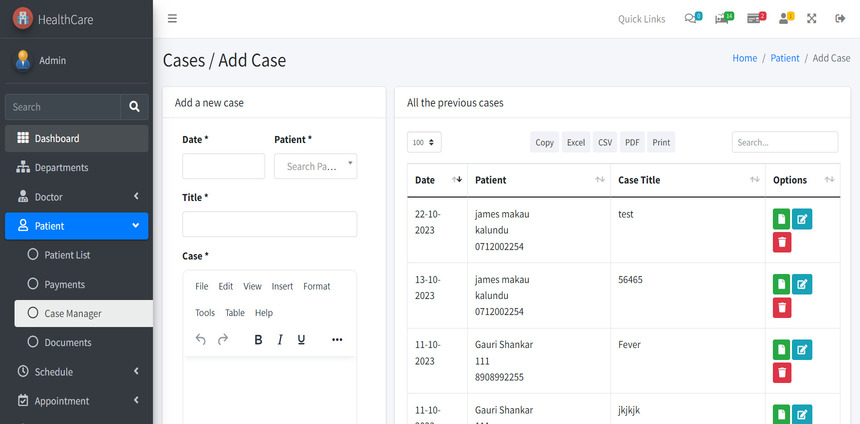Screen dimensions: 860x424
Task: Expand the Doctor sidebar menu
Action: 76,197
